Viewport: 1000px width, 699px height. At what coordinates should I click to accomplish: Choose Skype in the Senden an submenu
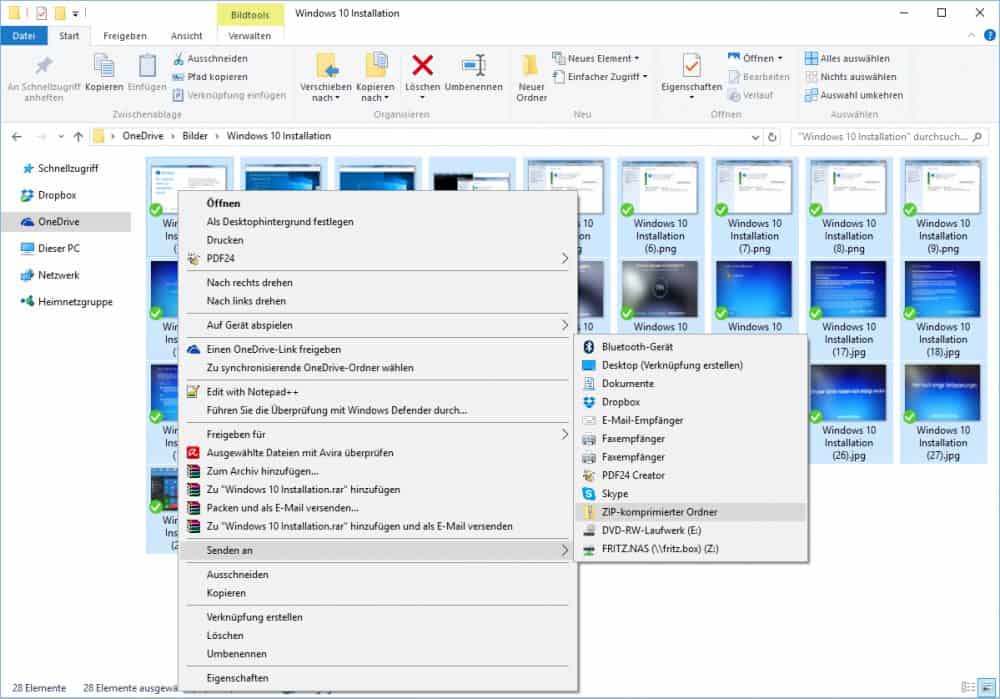point(691,494)
